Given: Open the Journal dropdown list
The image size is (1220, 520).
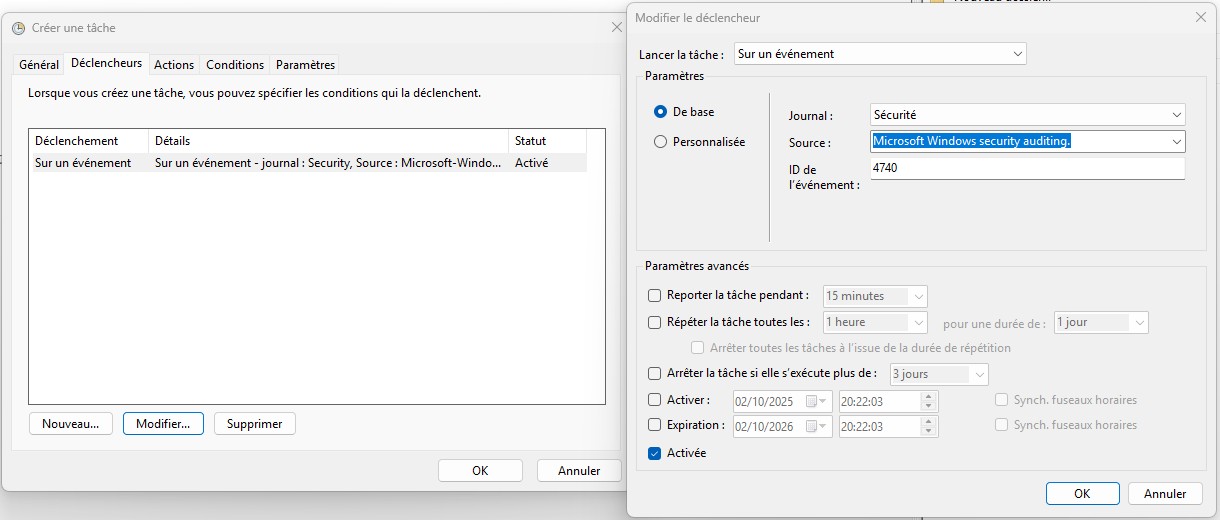Looking at the screenshot, I should click(1176, 115).
